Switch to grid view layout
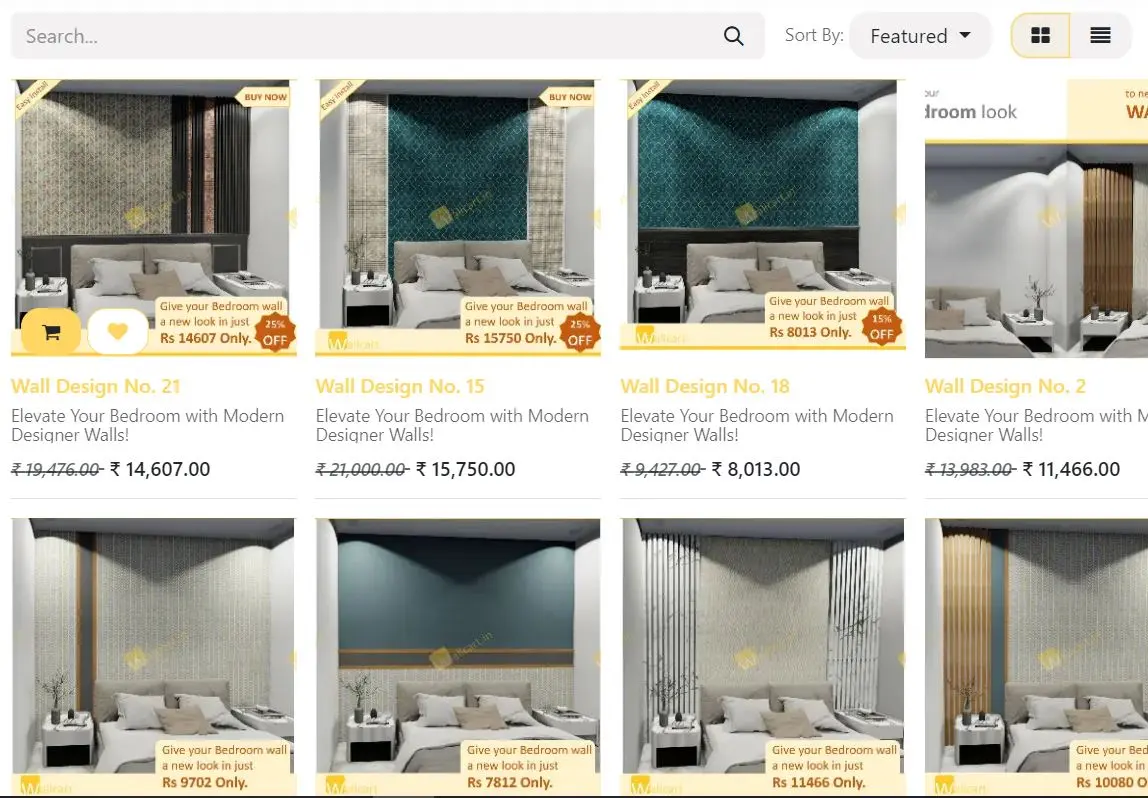 click(1040, 35)
